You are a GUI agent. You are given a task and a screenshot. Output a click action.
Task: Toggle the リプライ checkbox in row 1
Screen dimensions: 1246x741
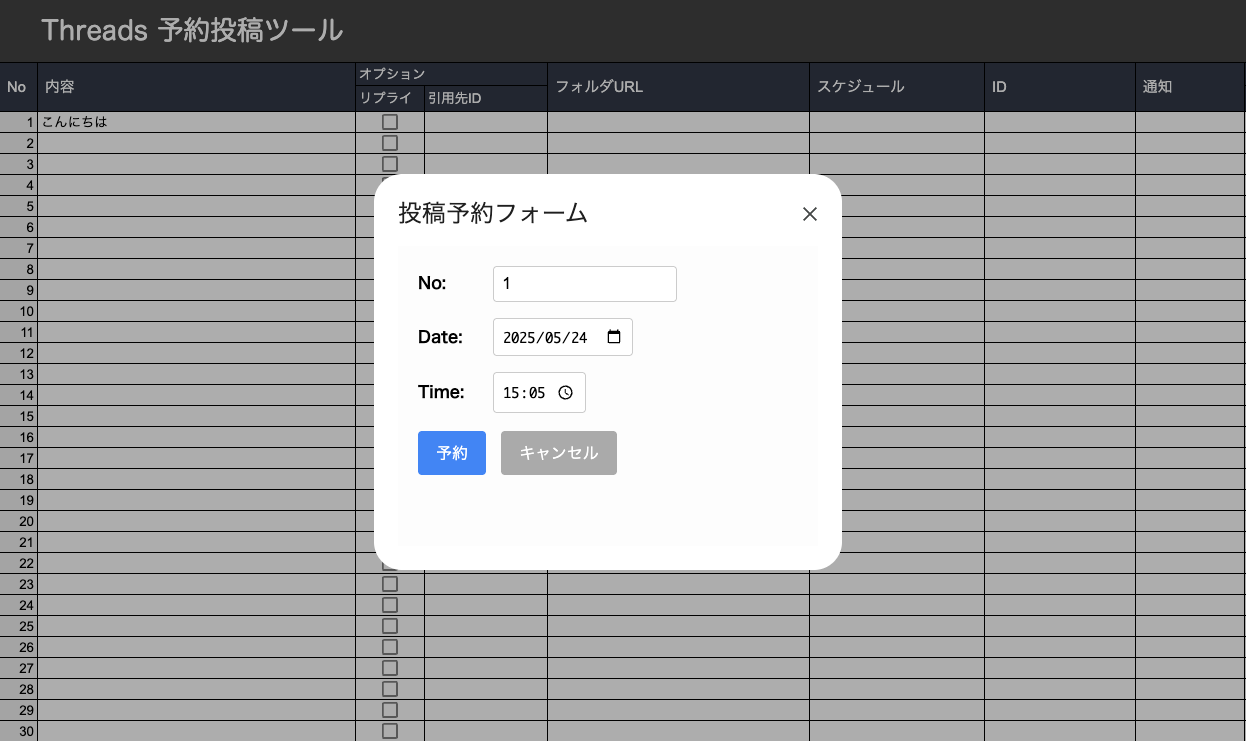tap(390, 122)
